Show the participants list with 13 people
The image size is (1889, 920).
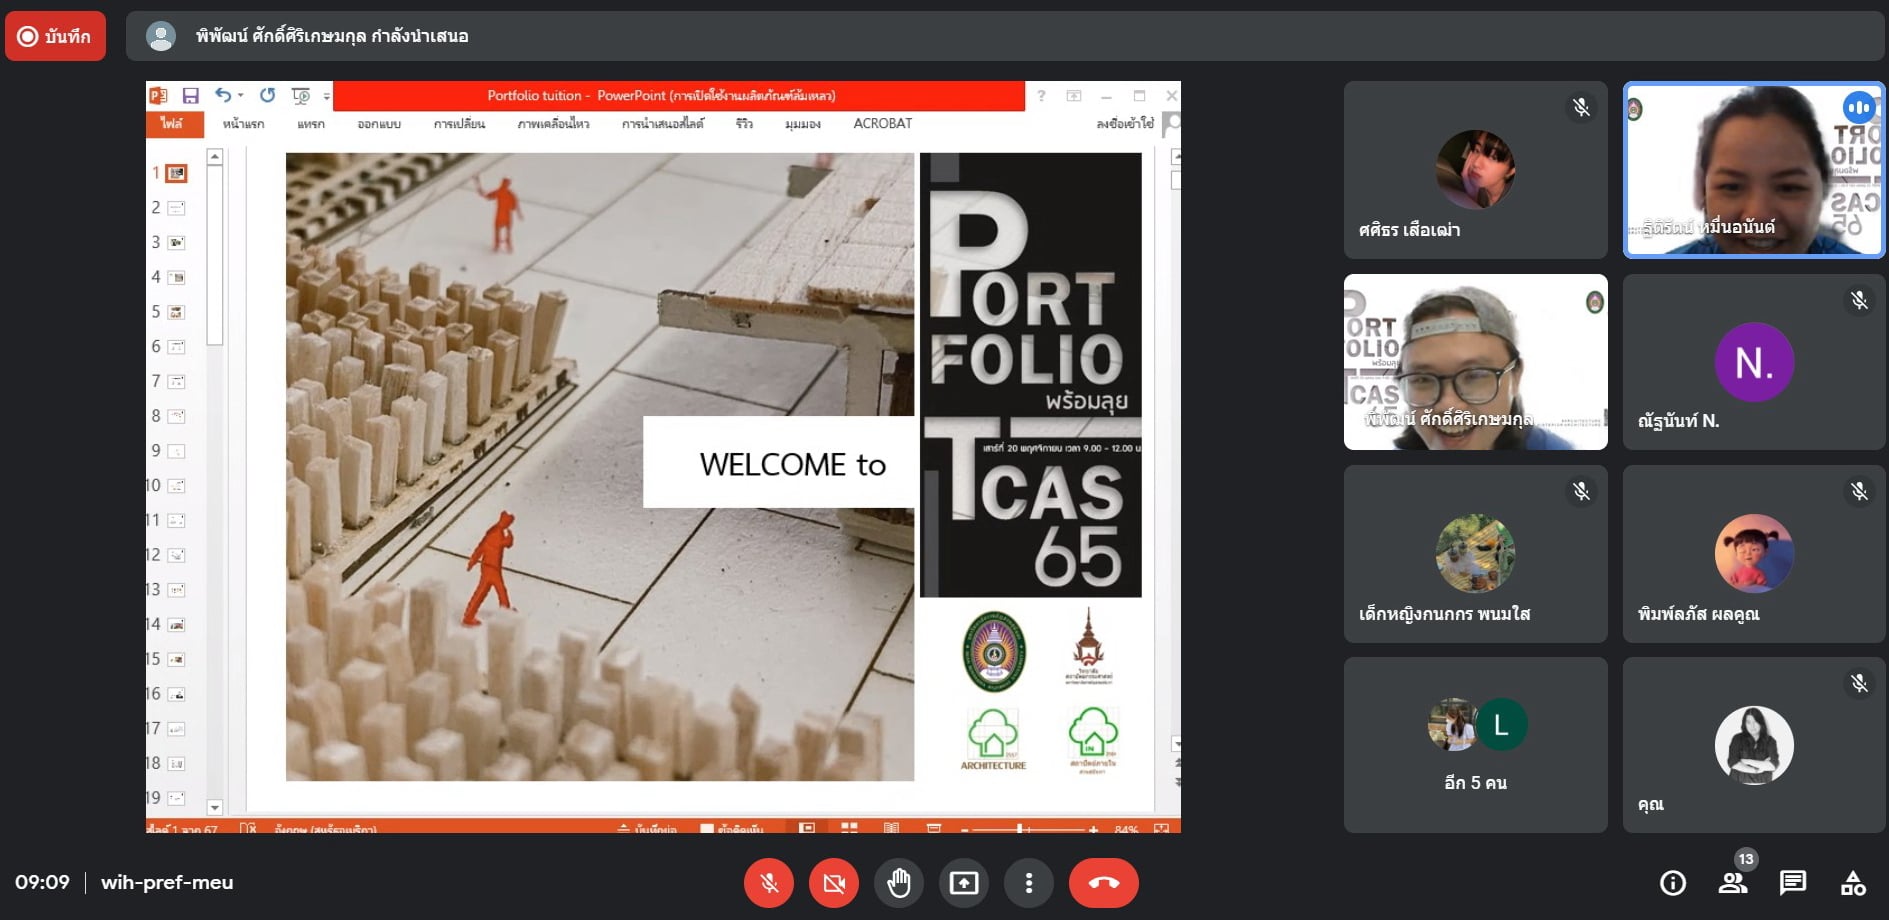pyautogui.click(x=1732, y=883)
